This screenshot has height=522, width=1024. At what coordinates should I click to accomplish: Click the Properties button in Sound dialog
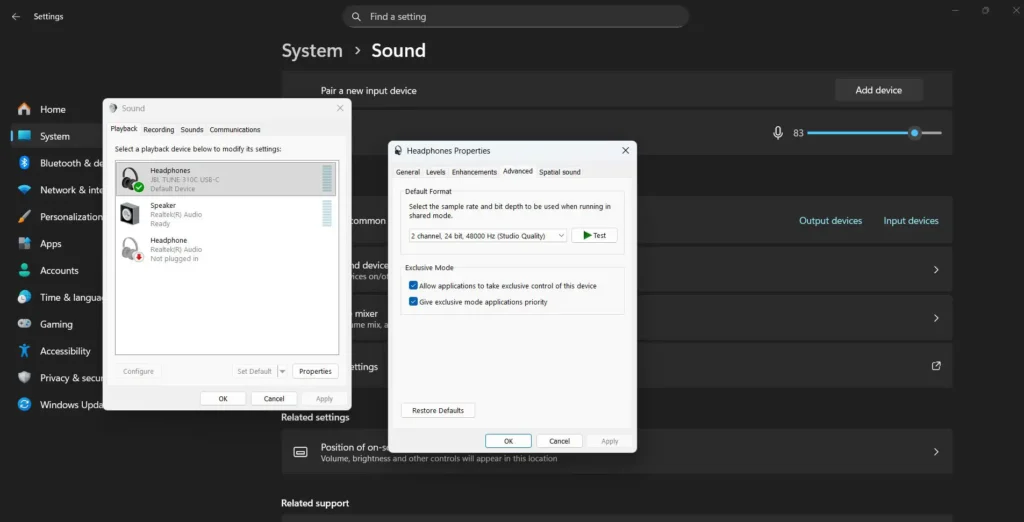coord(315,371)
